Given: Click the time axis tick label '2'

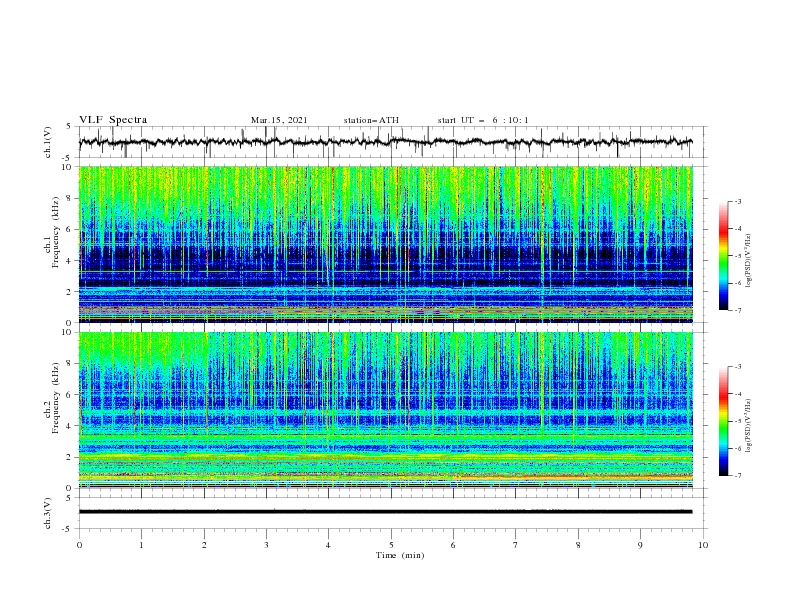Looking at the screenshot, I should [204, 545].
